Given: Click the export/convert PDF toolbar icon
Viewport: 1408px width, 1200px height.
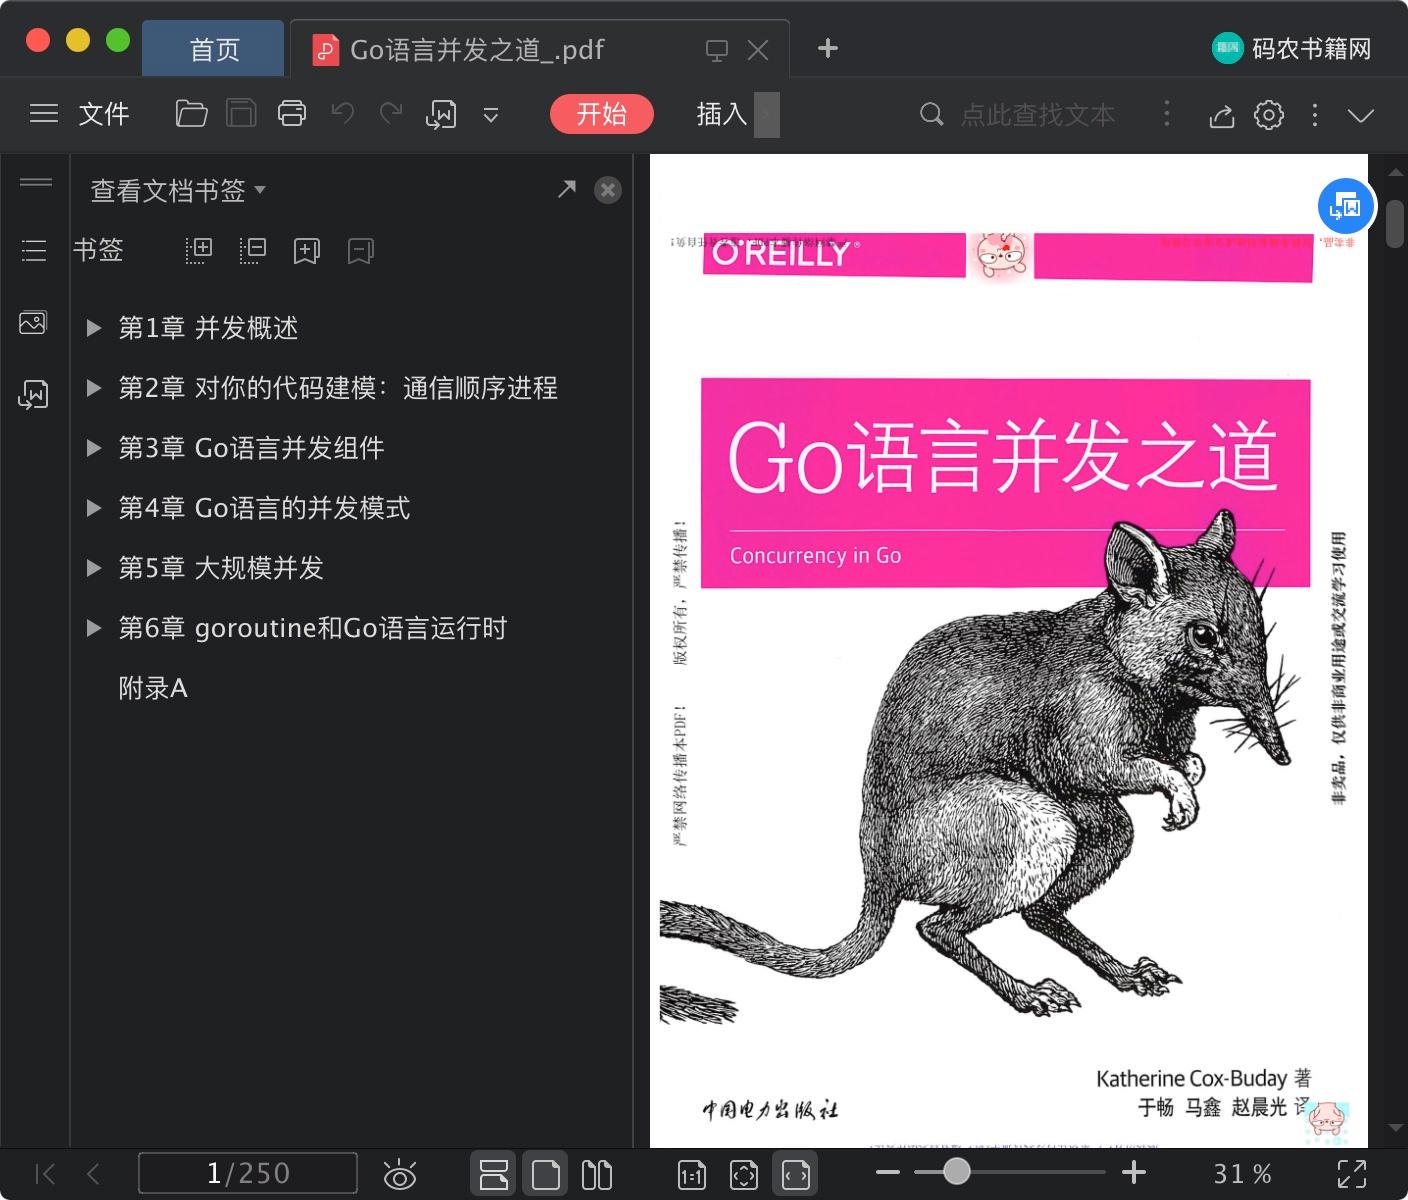Looking at the screenshot, I should click(x=441, y=114).
